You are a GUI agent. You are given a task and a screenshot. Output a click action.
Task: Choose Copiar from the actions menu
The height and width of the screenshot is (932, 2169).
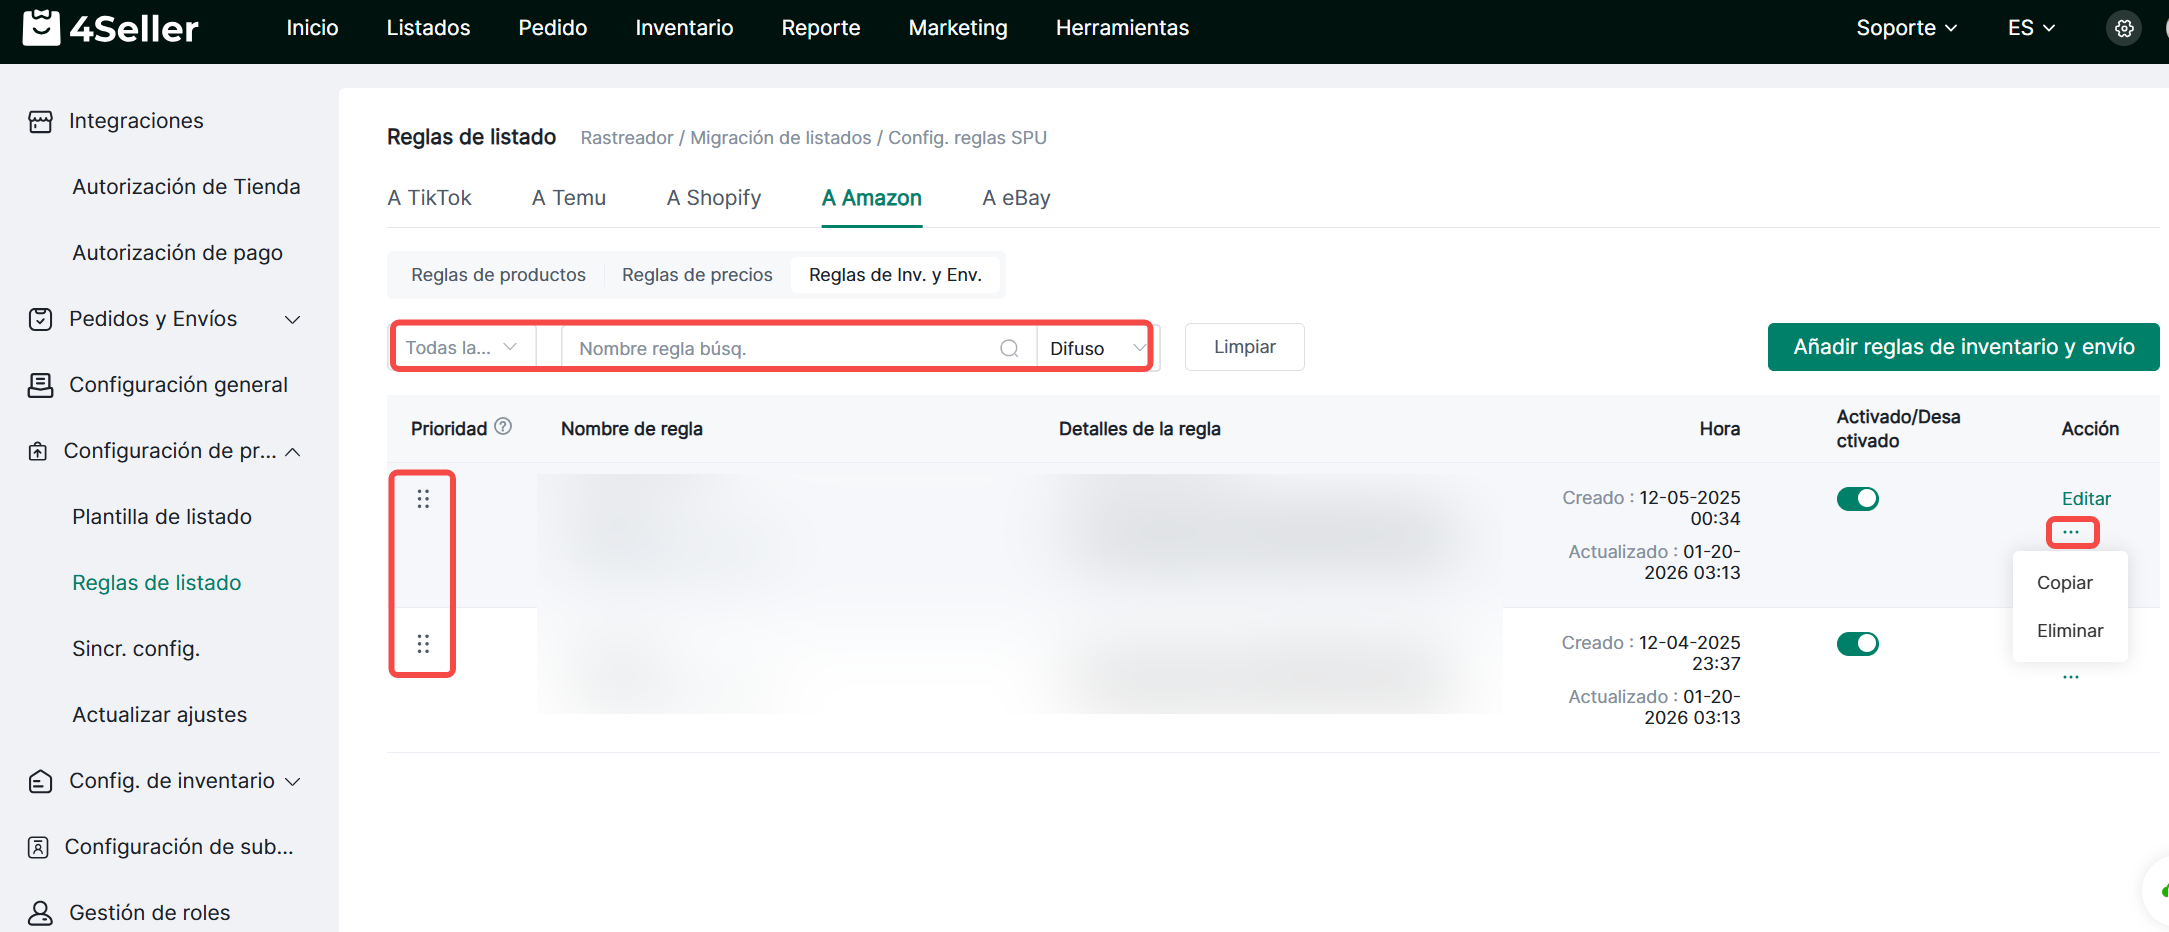(2065, 583)
